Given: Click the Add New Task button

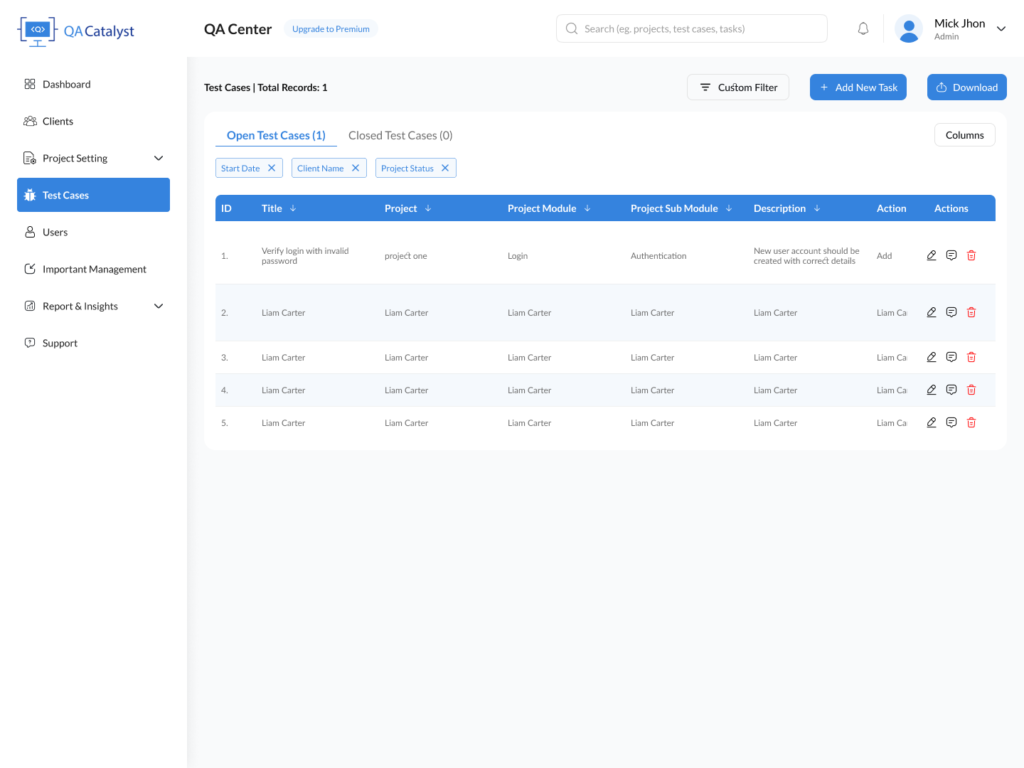Looking at the screenshot, I should click(x=858, y=87).
